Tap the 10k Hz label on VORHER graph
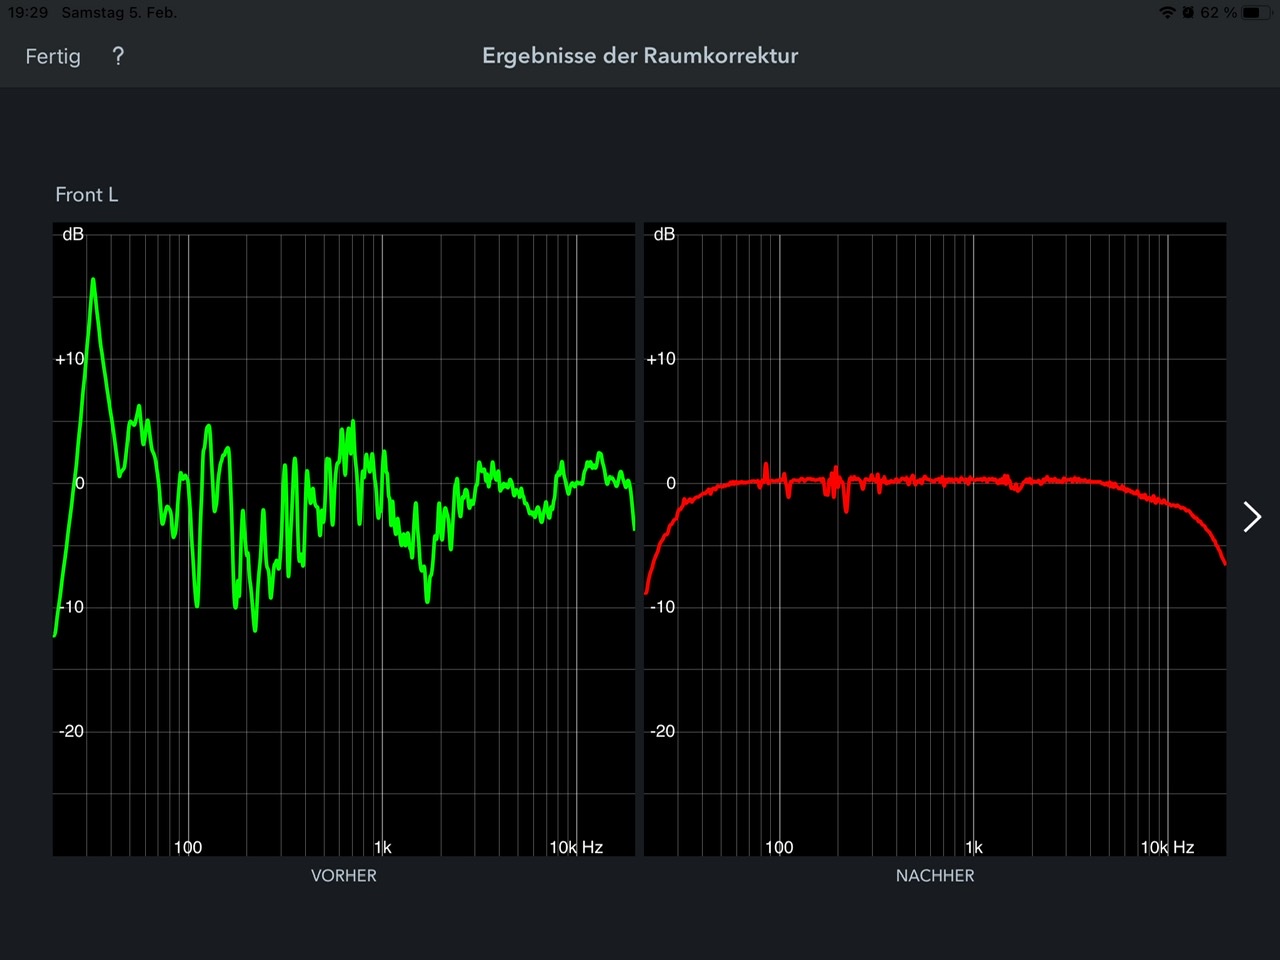The height and width of the screenshot is (960, 1280). click(576, 847)
